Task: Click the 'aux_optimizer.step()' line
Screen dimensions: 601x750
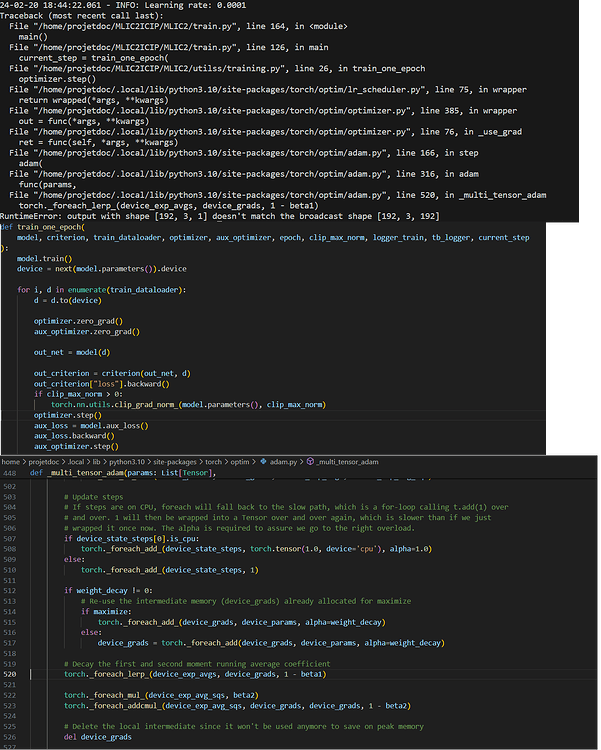Action: click(76, 446)
